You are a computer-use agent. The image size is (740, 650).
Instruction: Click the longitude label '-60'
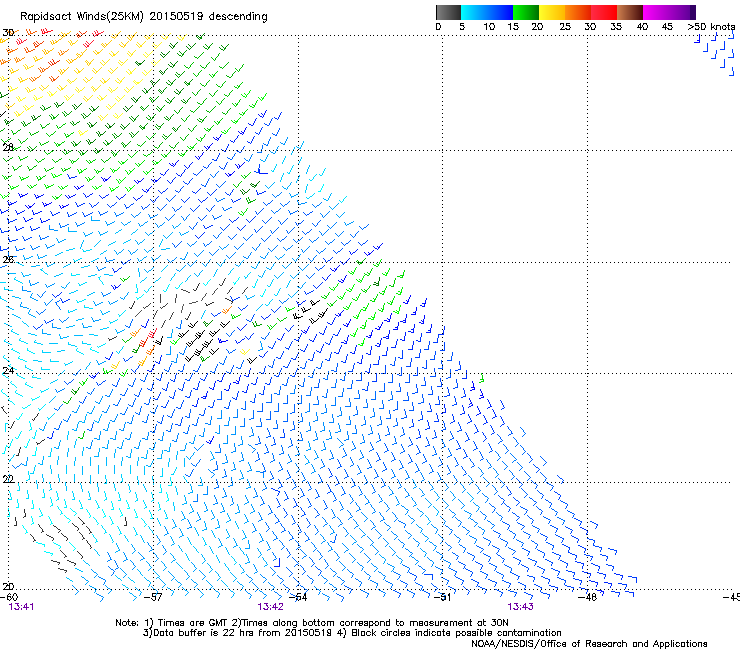(x=9, y=597)
